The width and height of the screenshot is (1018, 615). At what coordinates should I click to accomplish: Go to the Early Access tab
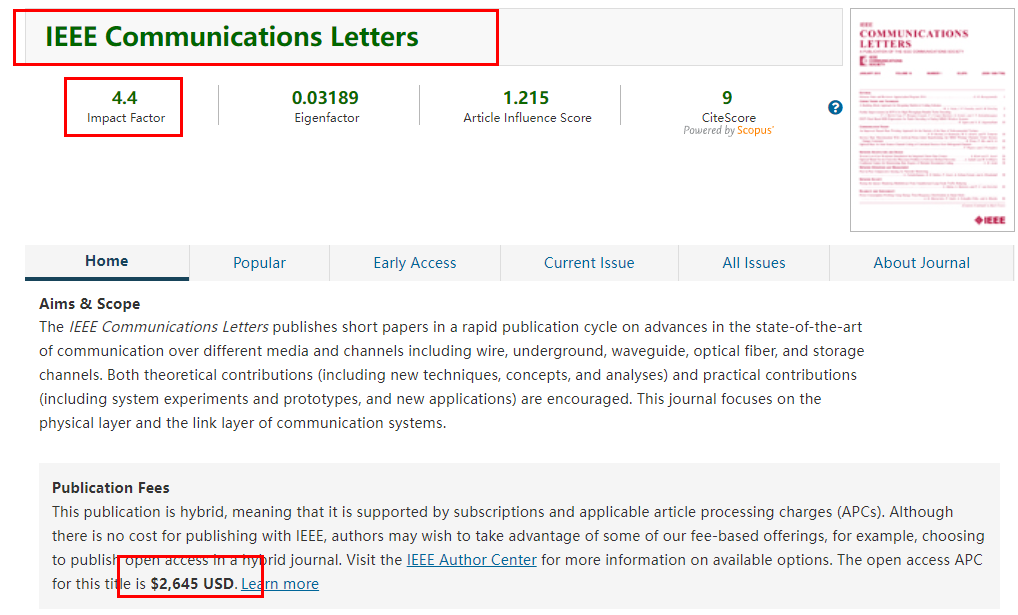(x=414, y=263)
